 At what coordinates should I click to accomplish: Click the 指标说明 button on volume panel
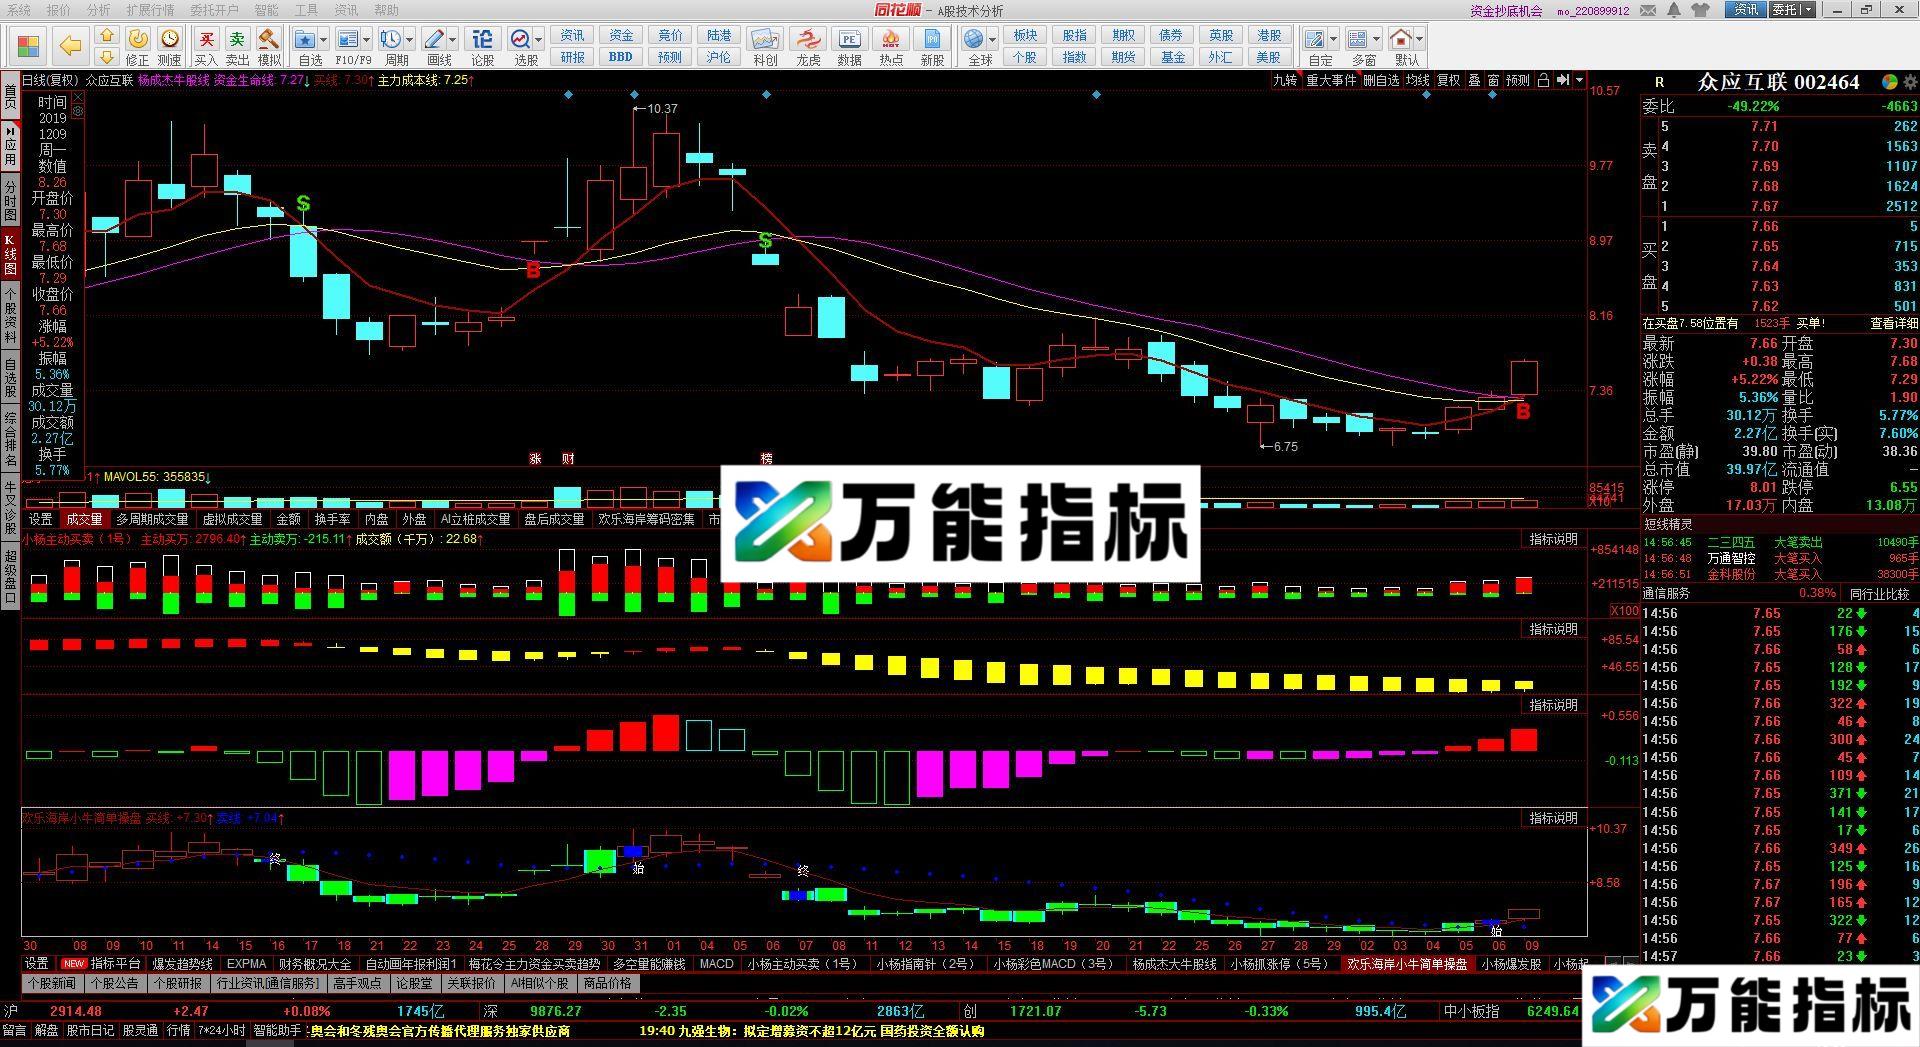pyautogui.click(x=1553, y=538)
